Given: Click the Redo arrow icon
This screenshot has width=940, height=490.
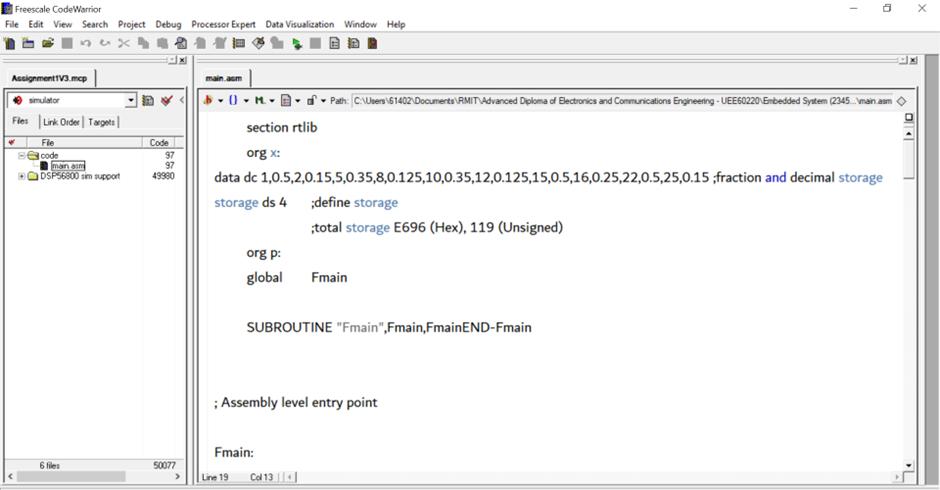Looking at the screenshot, I should [105, 43].
